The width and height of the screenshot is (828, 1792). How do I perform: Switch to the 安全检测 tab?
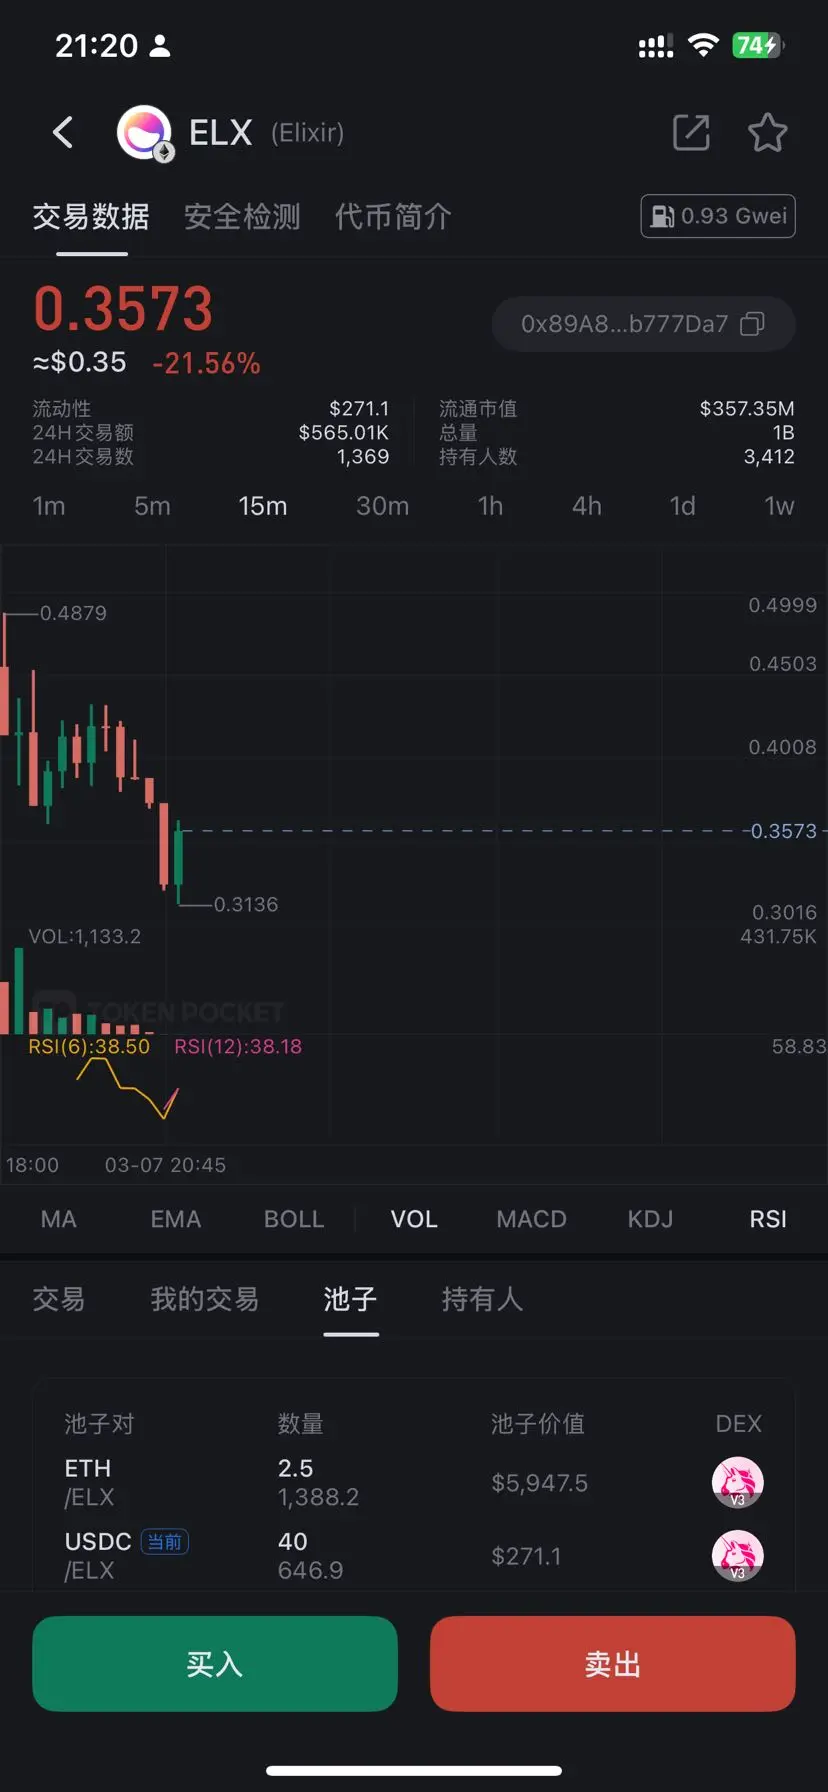tap(242, 216)
